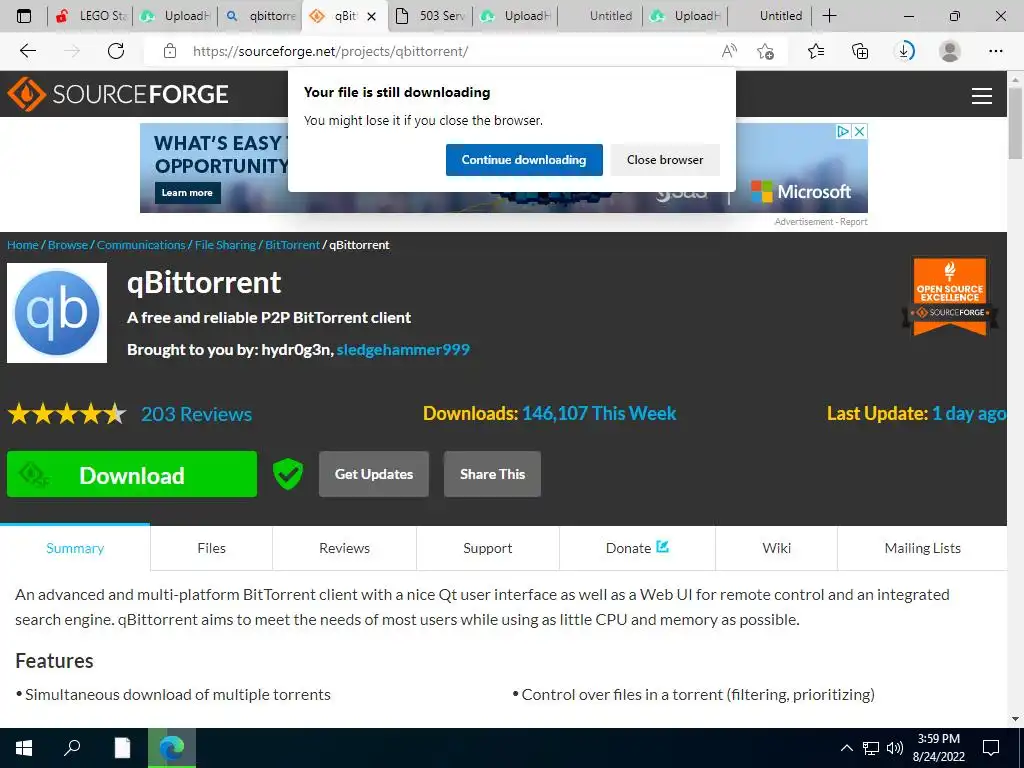Click the star rating icons

click(67, 413)
